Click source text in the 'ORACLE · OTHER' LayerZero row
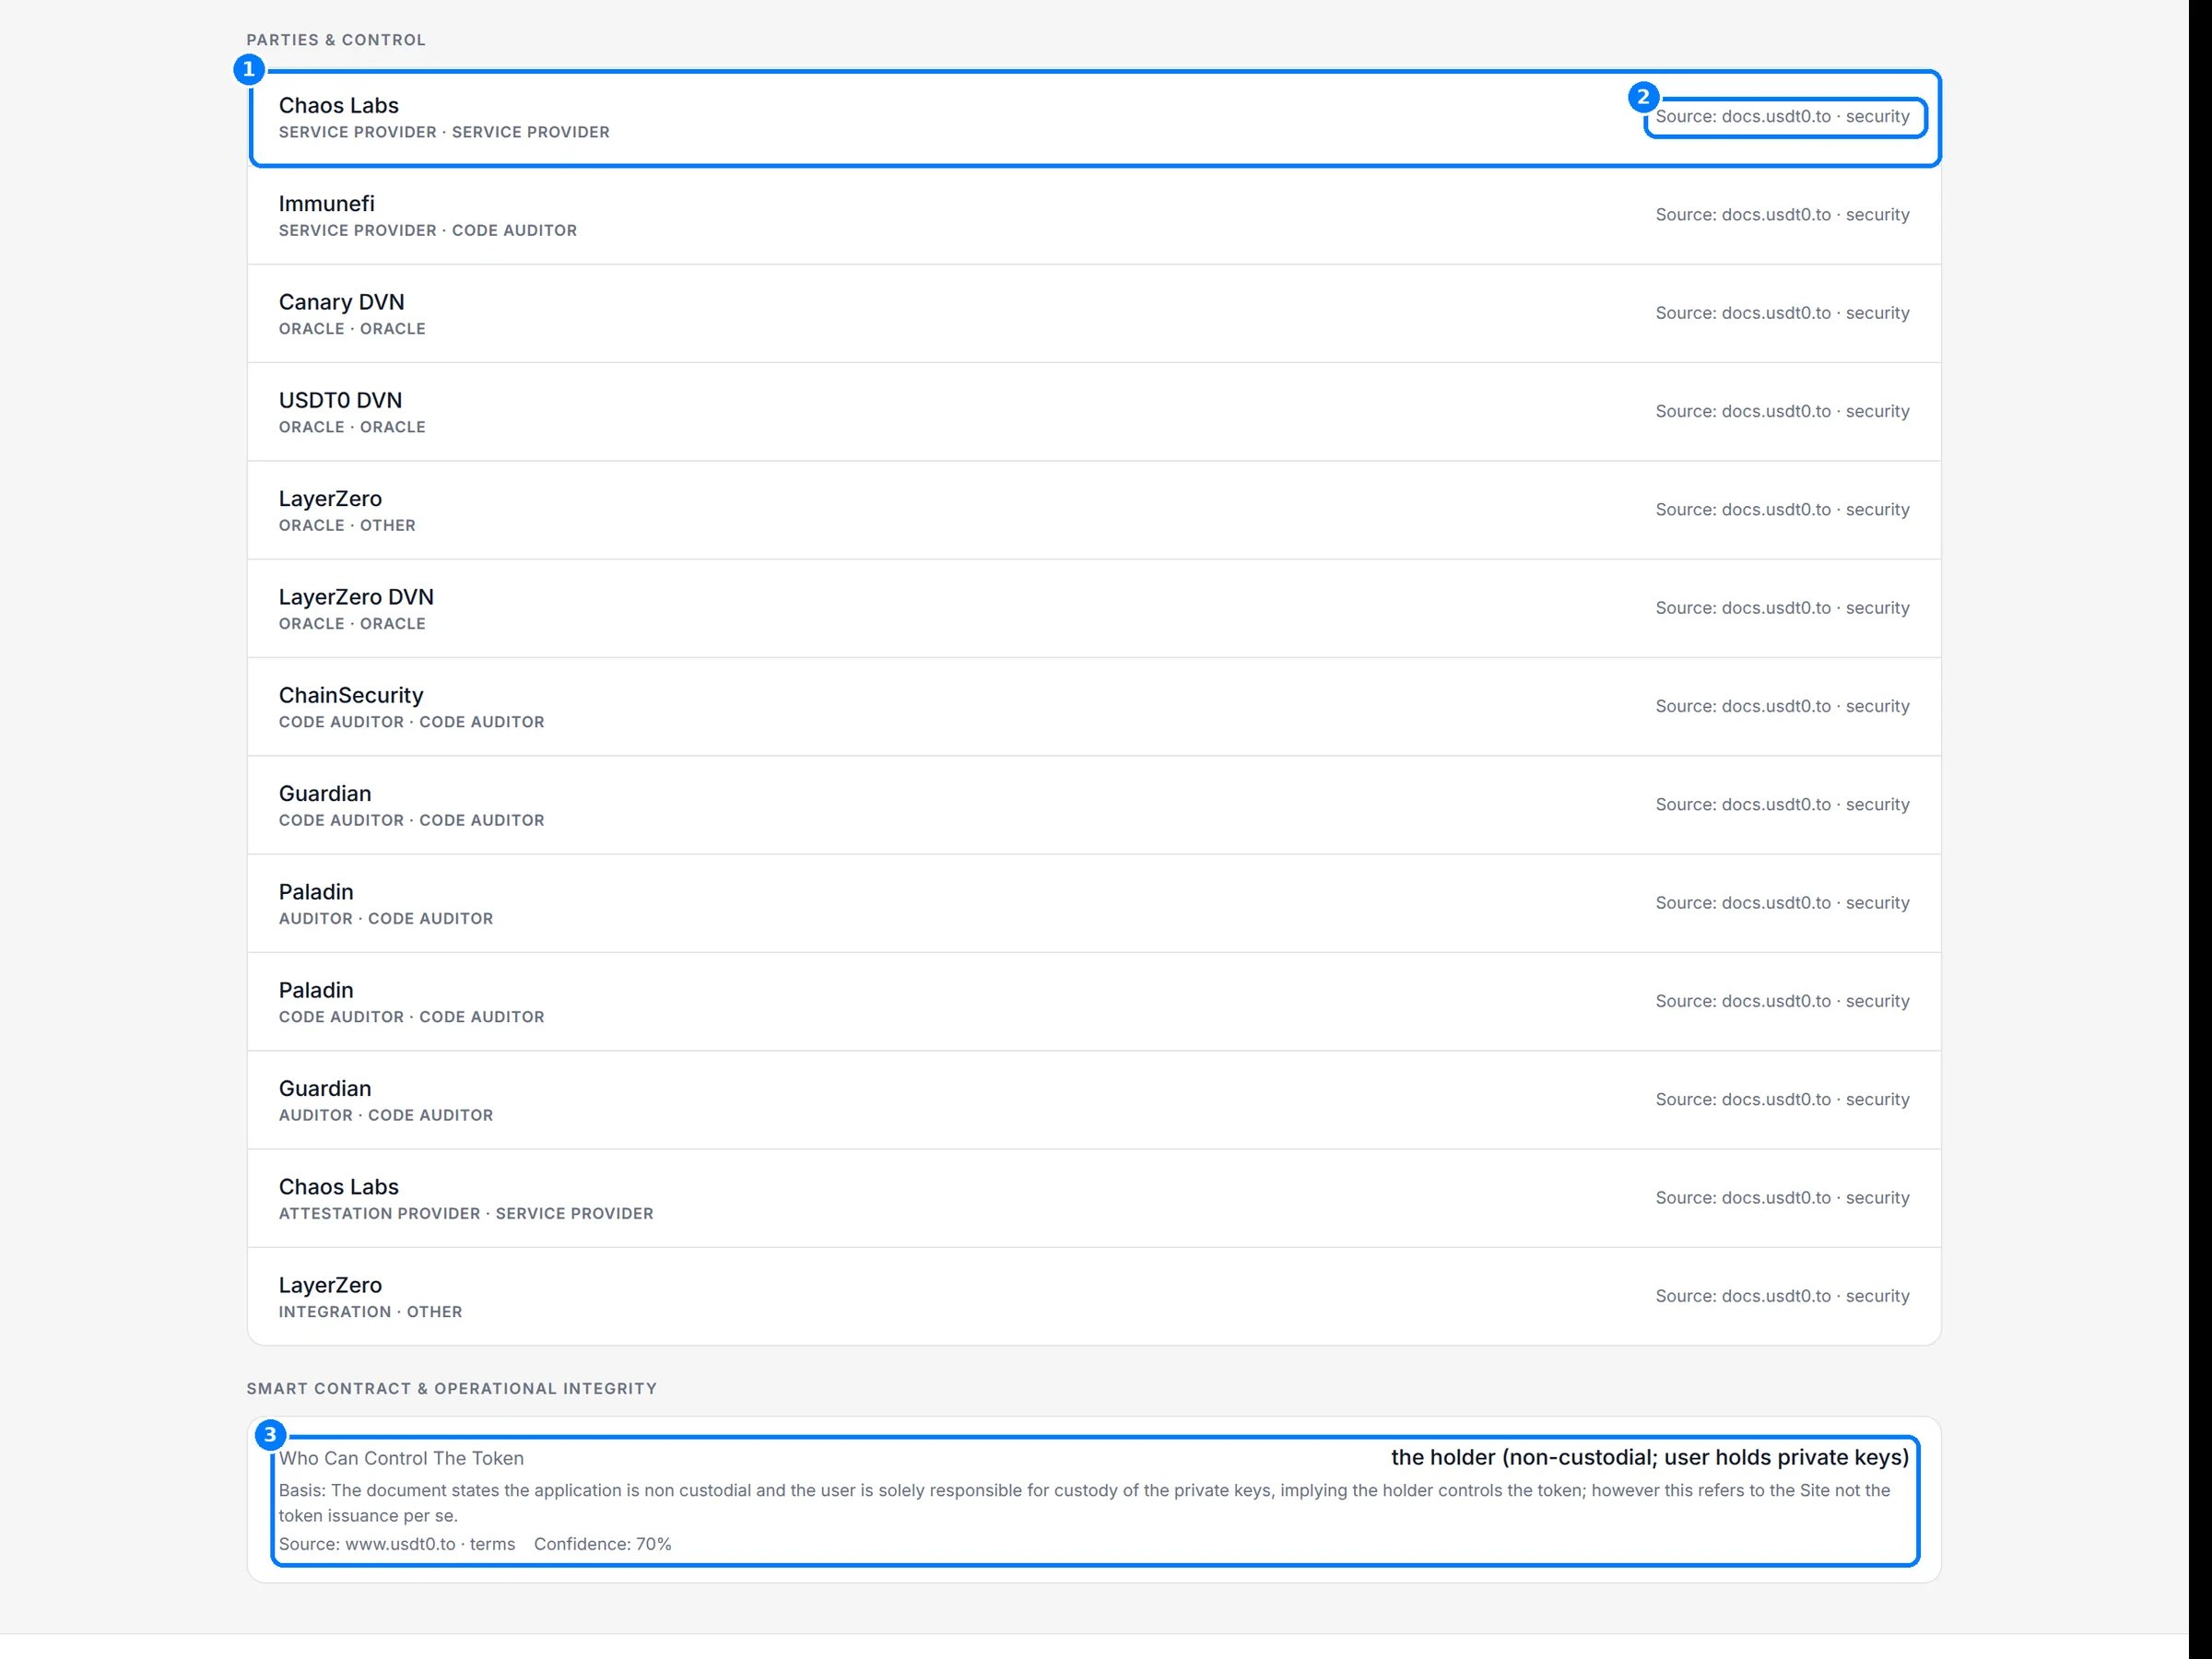 1782,509
